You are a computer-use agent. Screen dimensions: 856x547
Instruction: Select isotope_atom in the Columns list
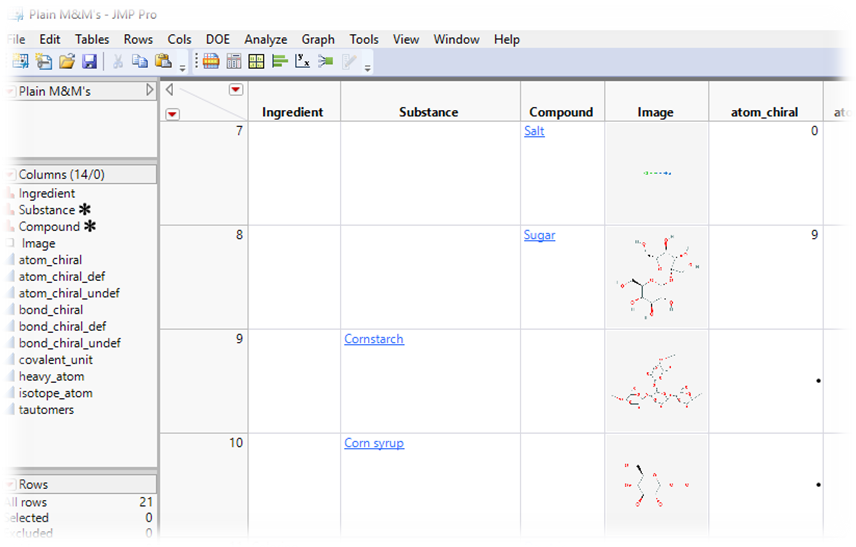click(56, 393)
